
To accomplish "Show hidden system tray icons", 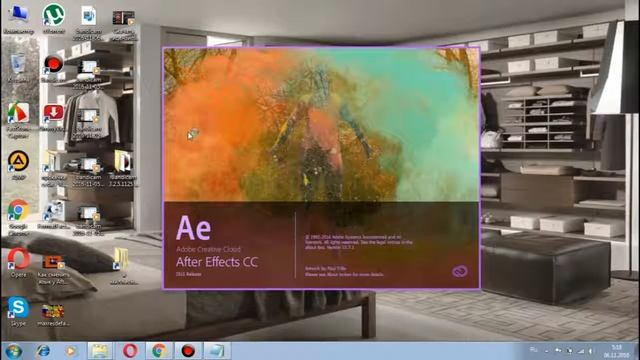I will coord(547,351).
